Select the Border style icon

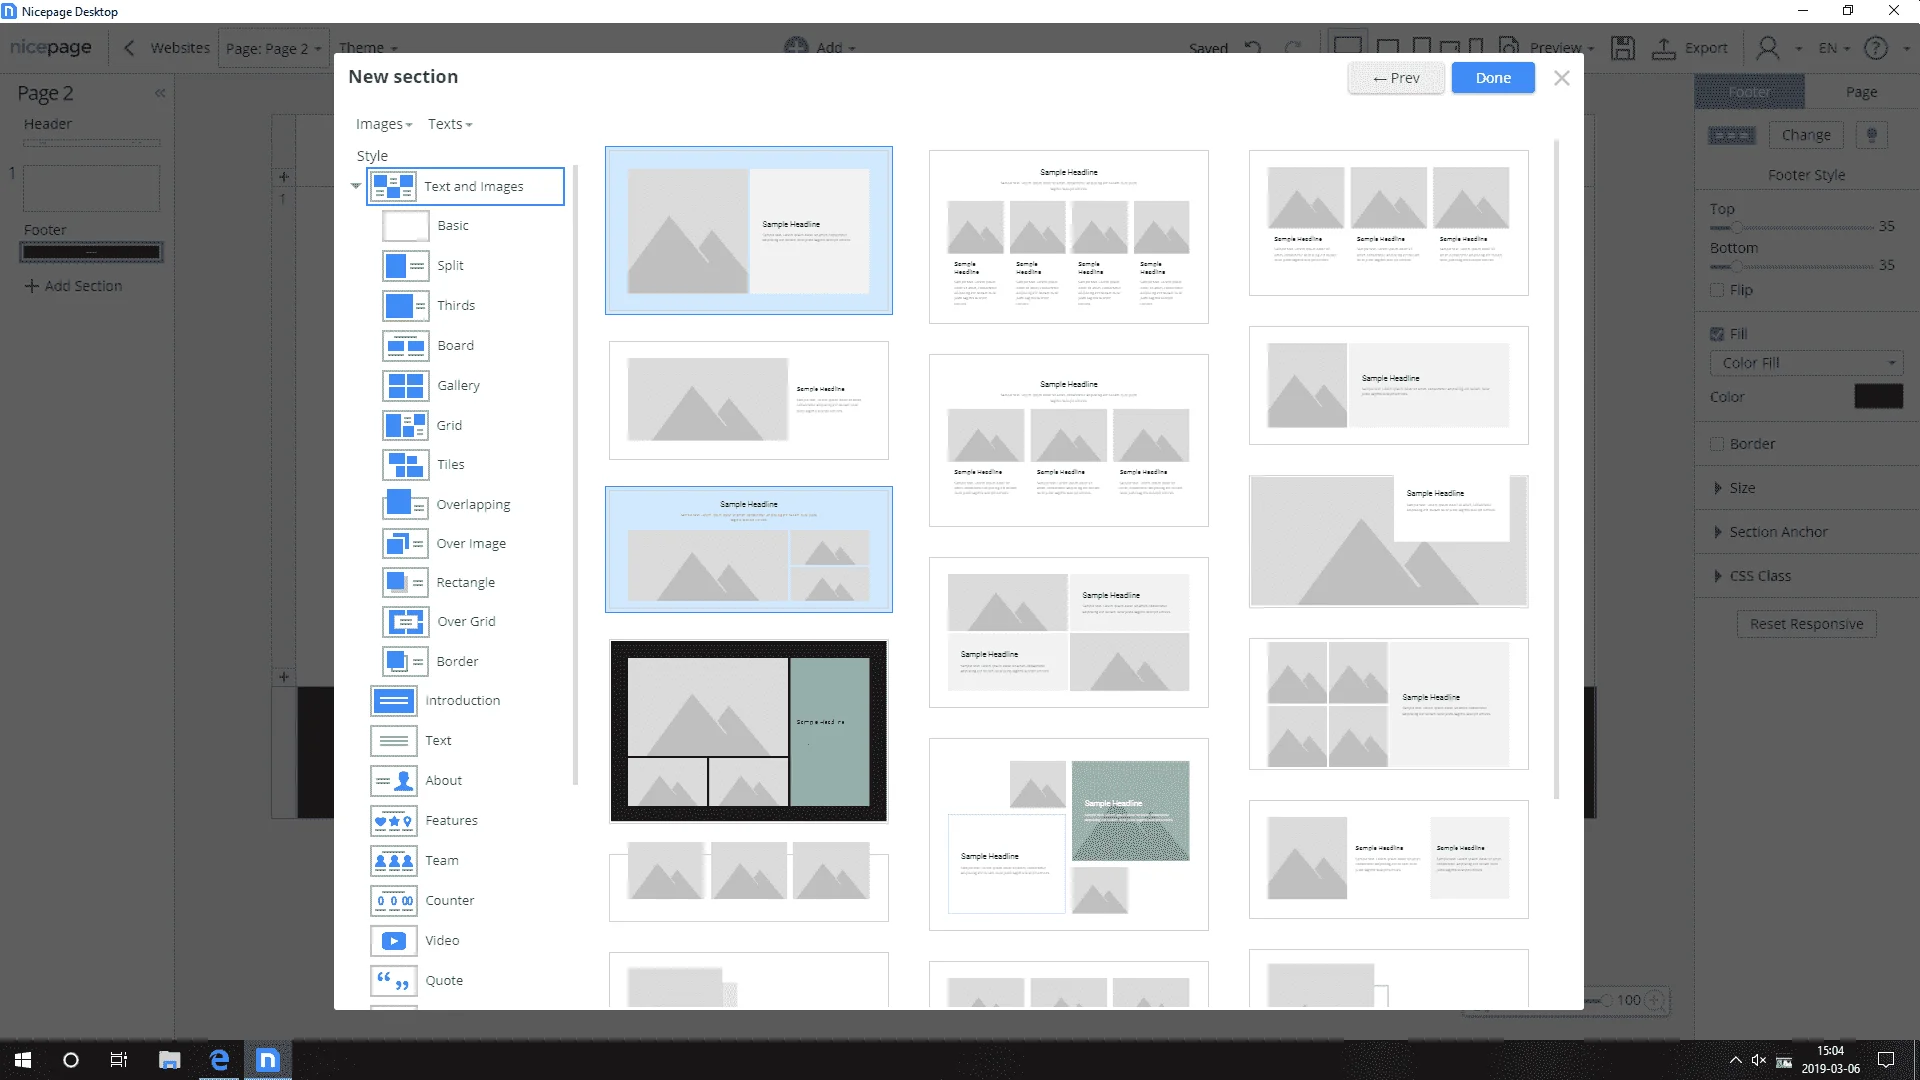click(x=405, y=661)
